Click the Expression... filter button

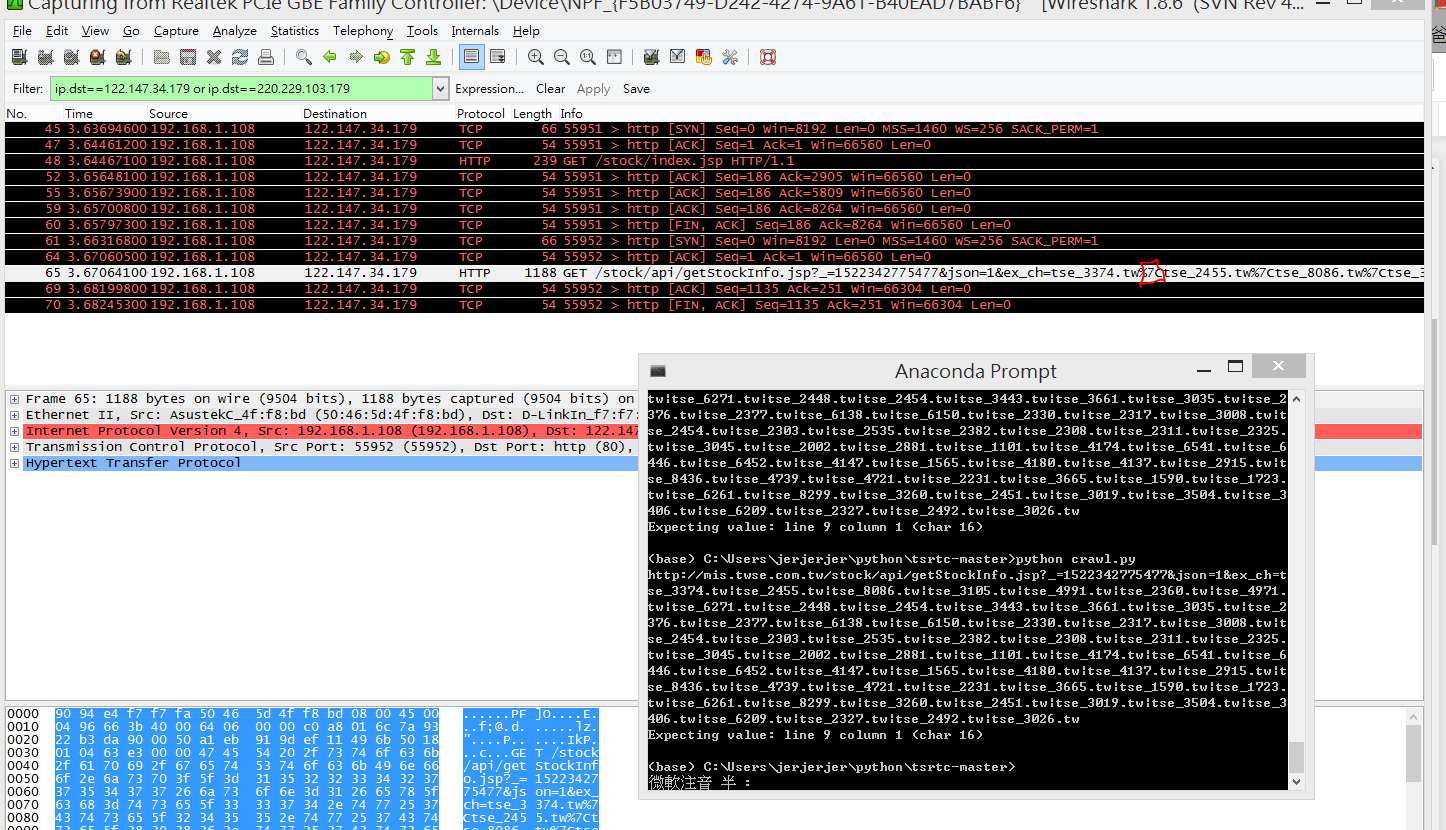(489, 89)
